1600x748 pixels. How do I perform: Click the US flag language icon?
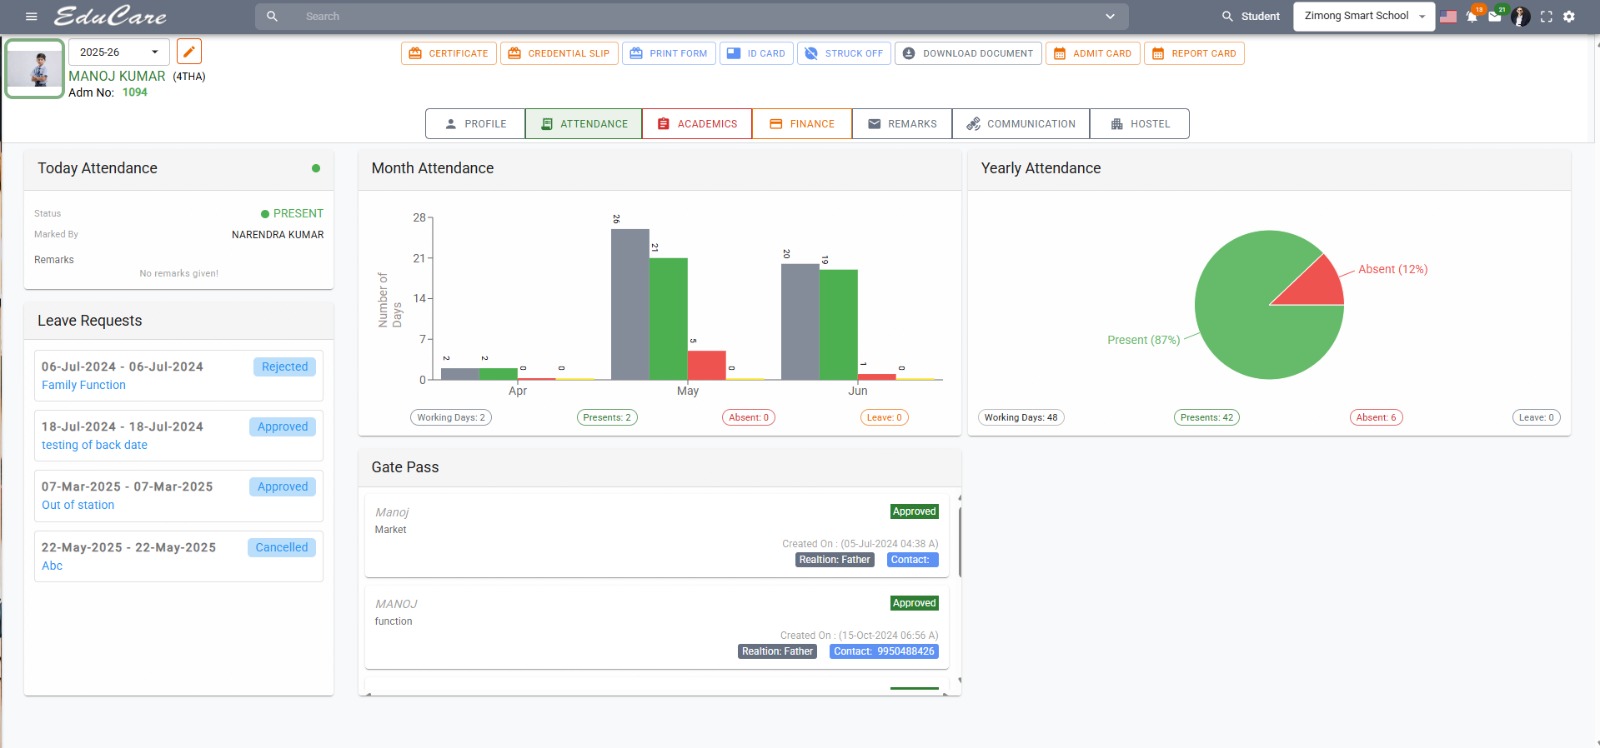pos(1448,16)
